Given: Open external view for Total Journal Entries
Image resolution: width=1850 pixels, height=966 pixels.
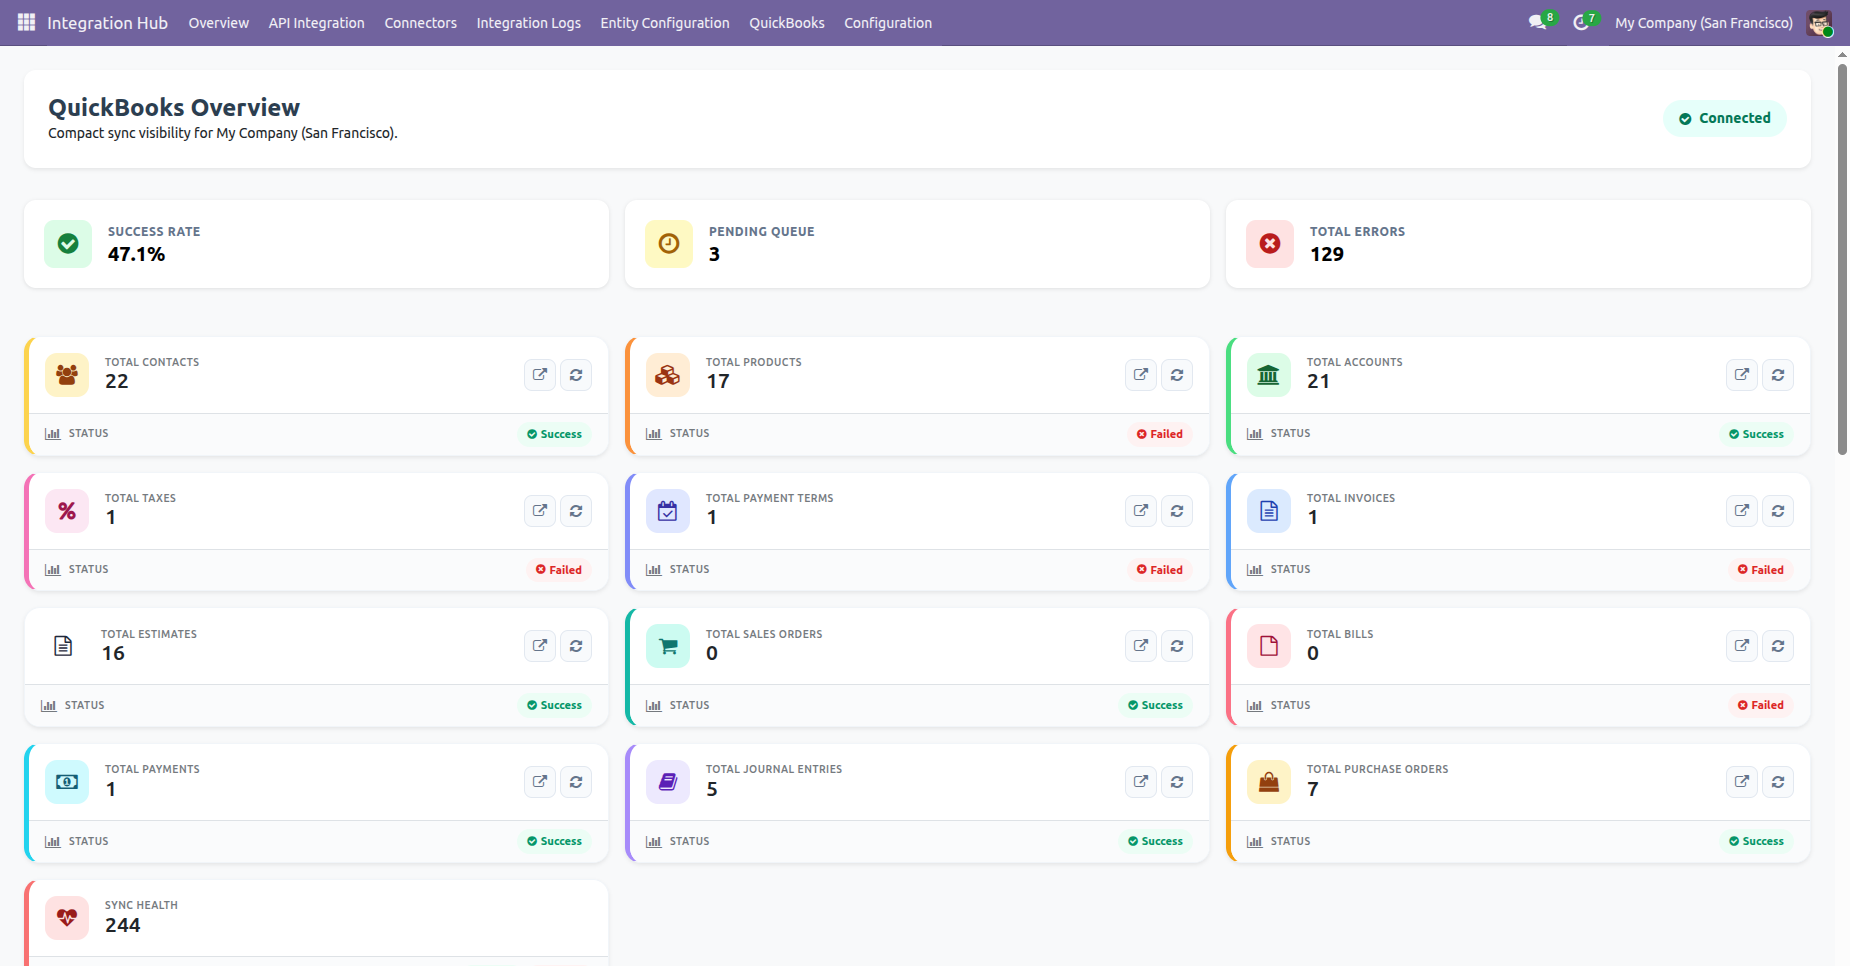Looking at the screenshot, I should point(1141,782).
